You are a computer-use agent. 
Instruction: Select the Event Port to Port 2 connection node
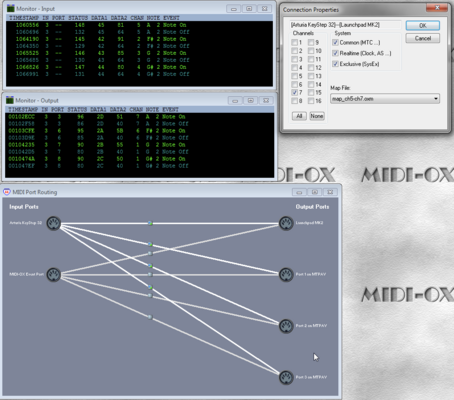pyautogui.click(x=150, y=296)
